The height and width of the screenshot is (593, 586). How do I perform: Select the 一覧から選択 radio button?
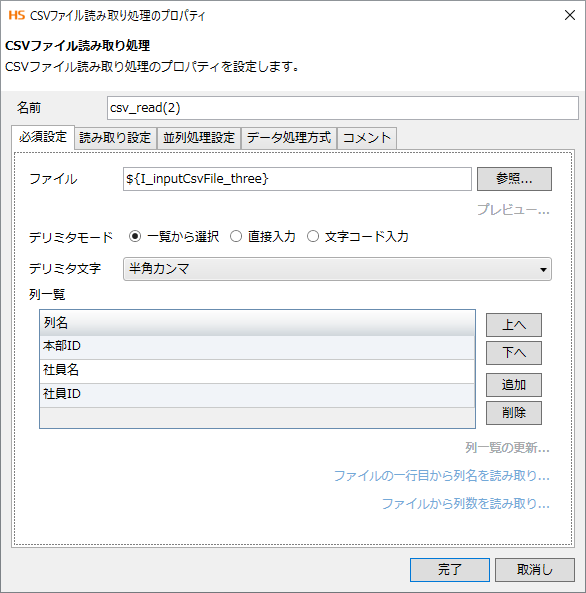click(135, 236)
